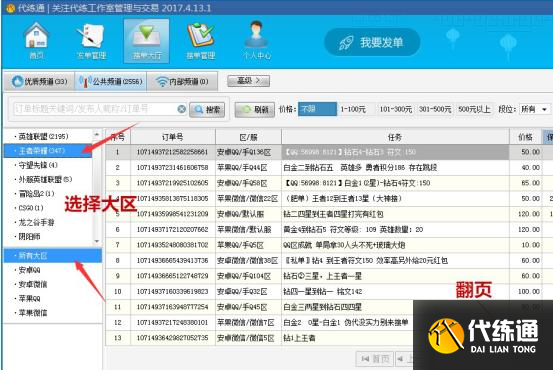Switch to 优质频道 tab
Screen dimensions: 553x370
(x=39, y=81)
